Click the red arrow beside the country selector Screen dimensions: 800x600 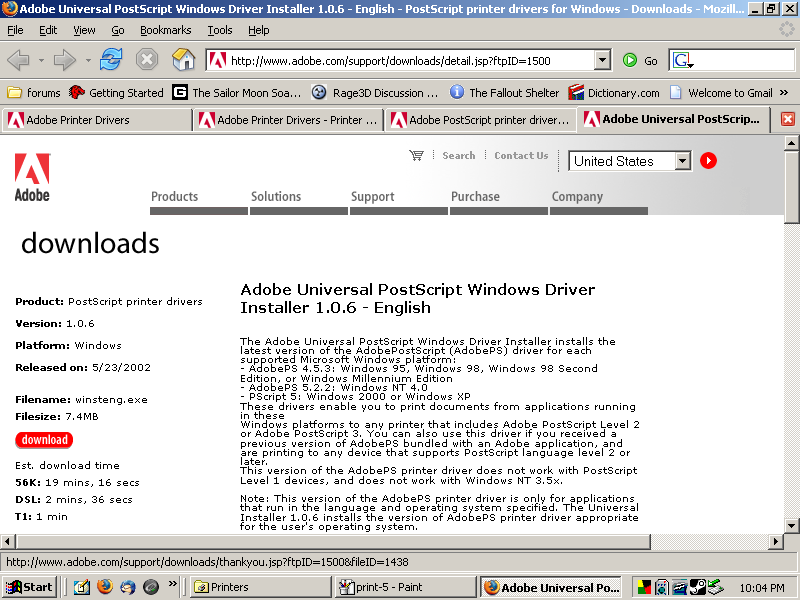(x=707, y=161)
